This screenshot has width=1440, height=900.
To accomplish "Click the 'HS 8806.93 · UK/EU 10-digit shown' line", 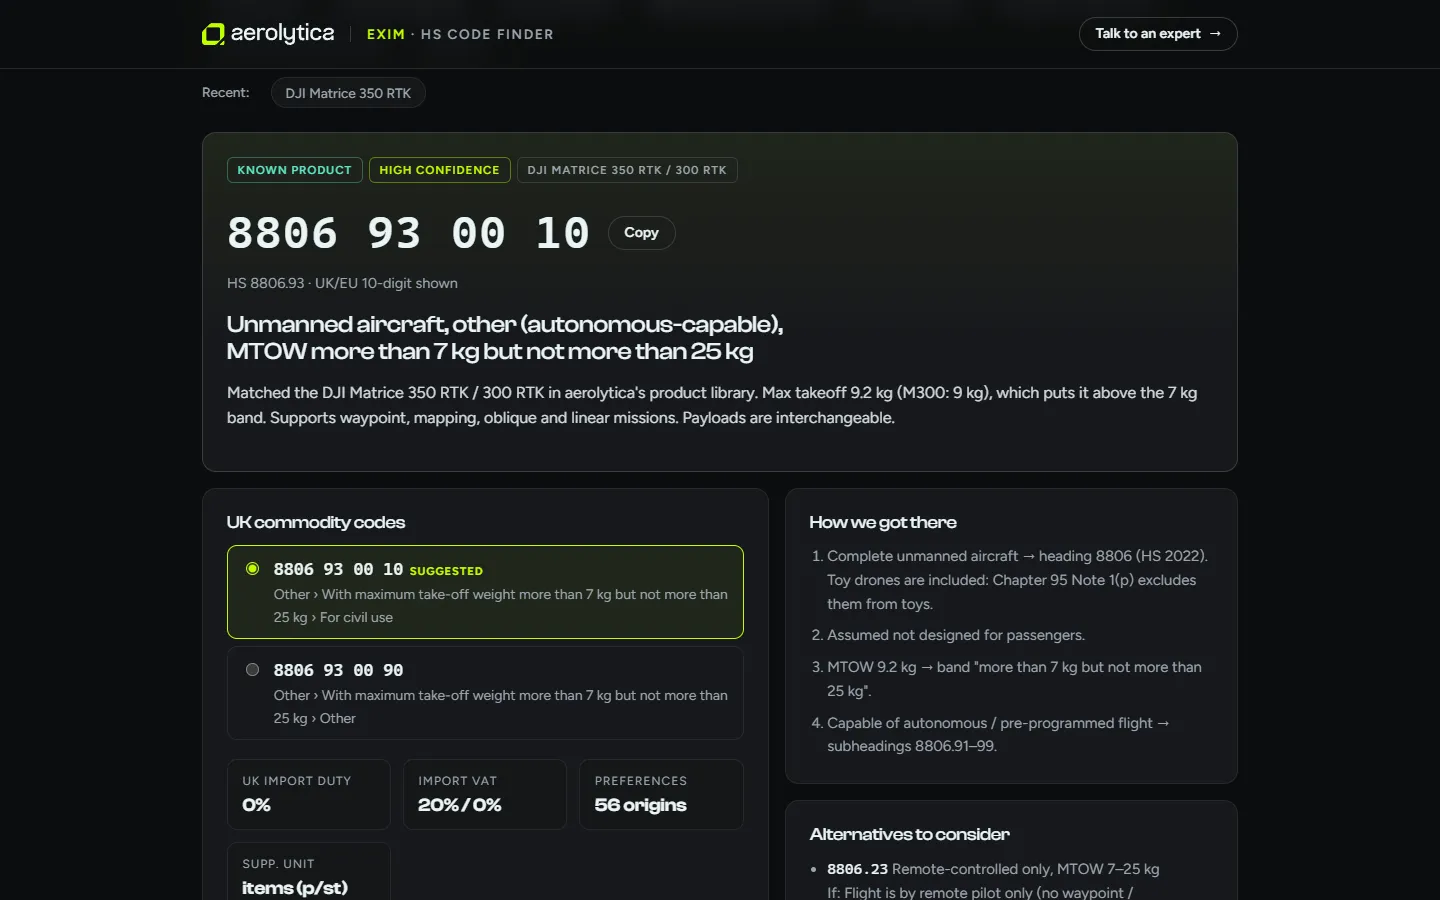I will click(x=342, y=283).
